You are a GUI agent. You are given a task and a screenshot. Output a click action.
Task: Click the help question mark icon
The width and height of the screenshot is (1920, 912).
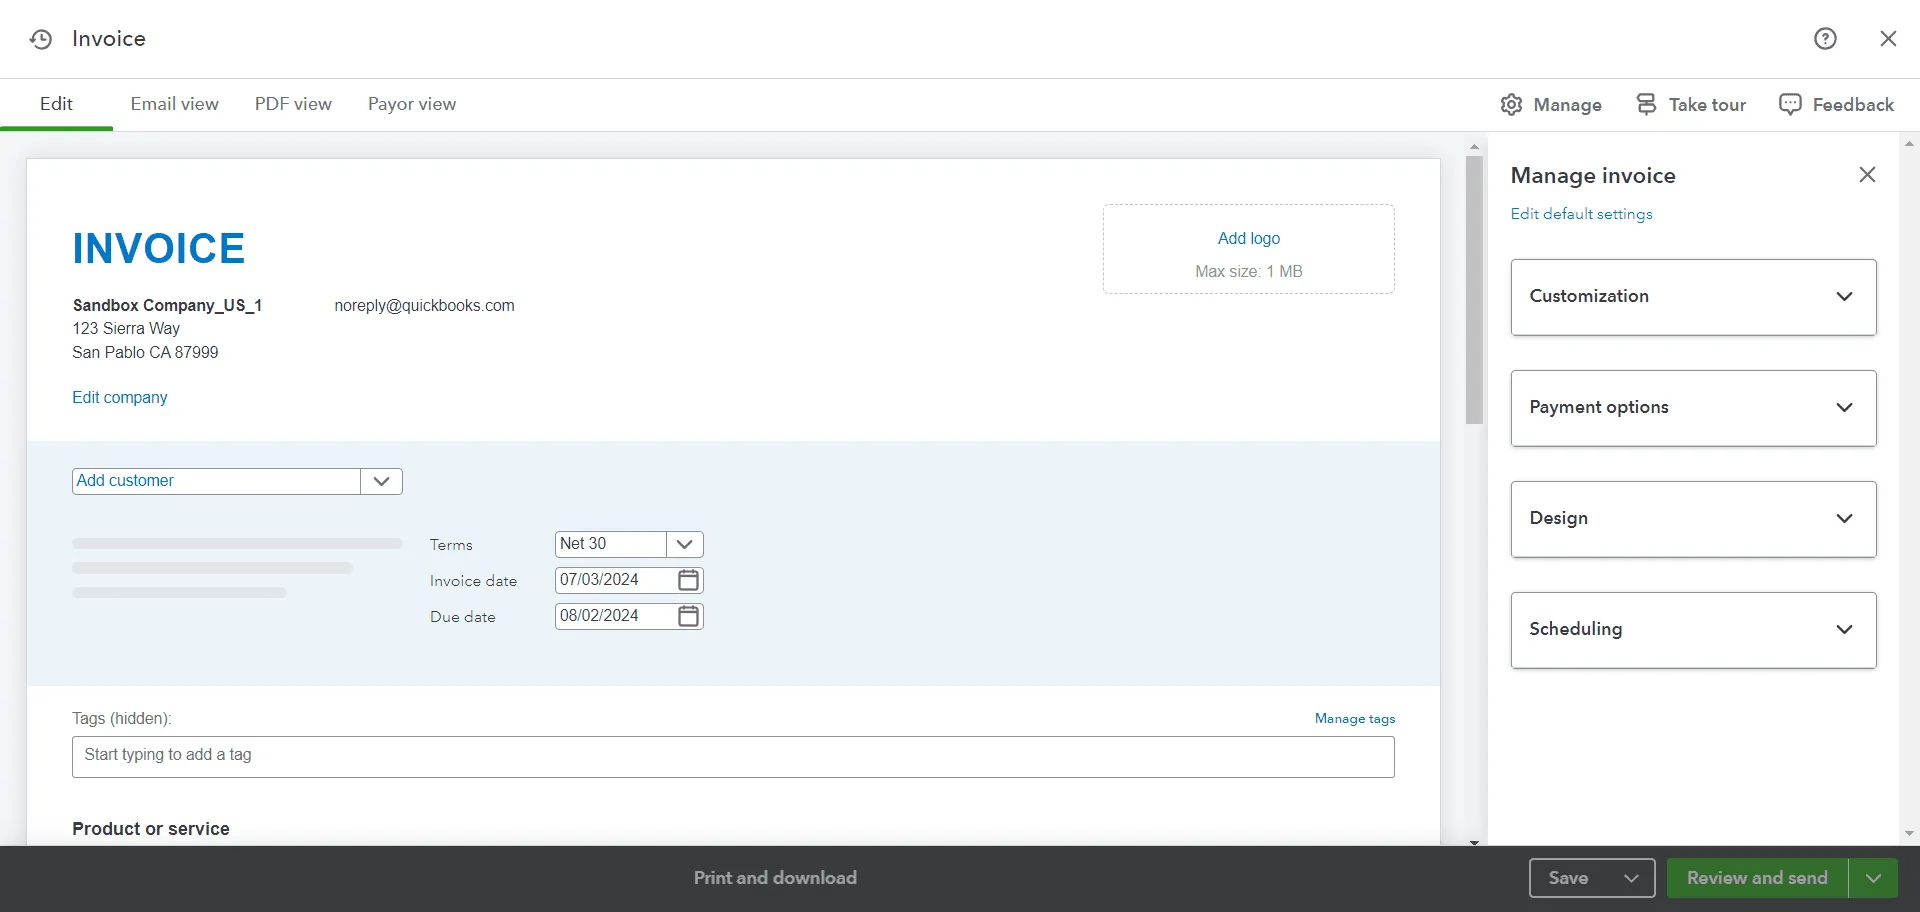point(1826,38)
